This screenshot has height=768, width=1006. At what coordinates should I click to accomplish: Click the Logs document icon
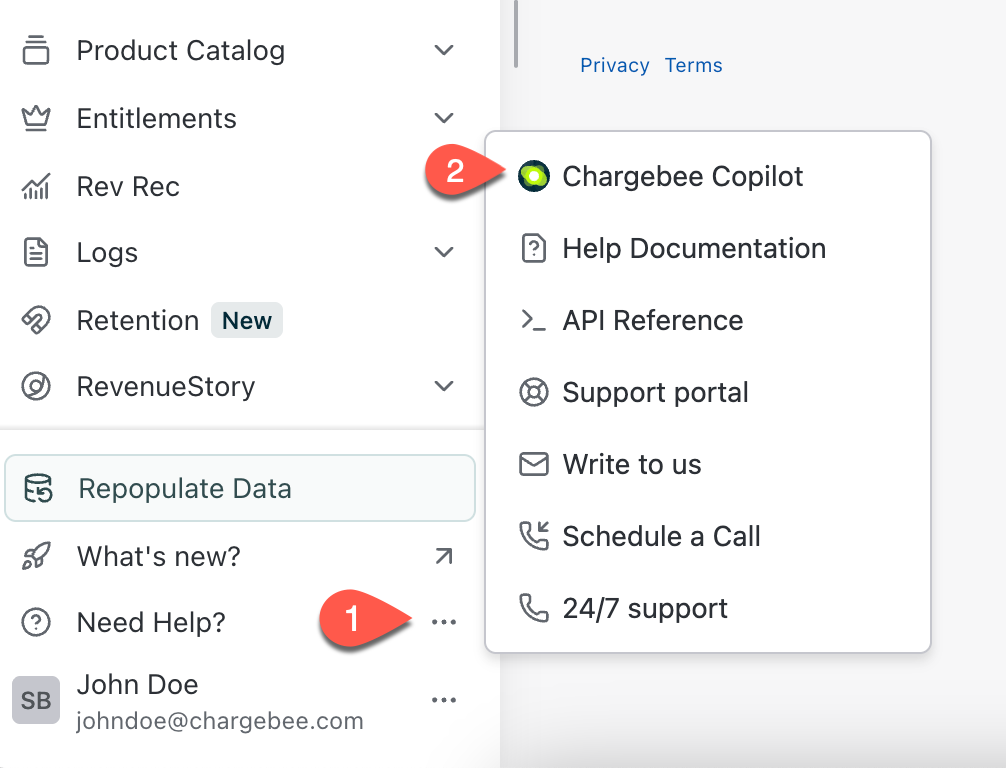(x=36, y=252)
